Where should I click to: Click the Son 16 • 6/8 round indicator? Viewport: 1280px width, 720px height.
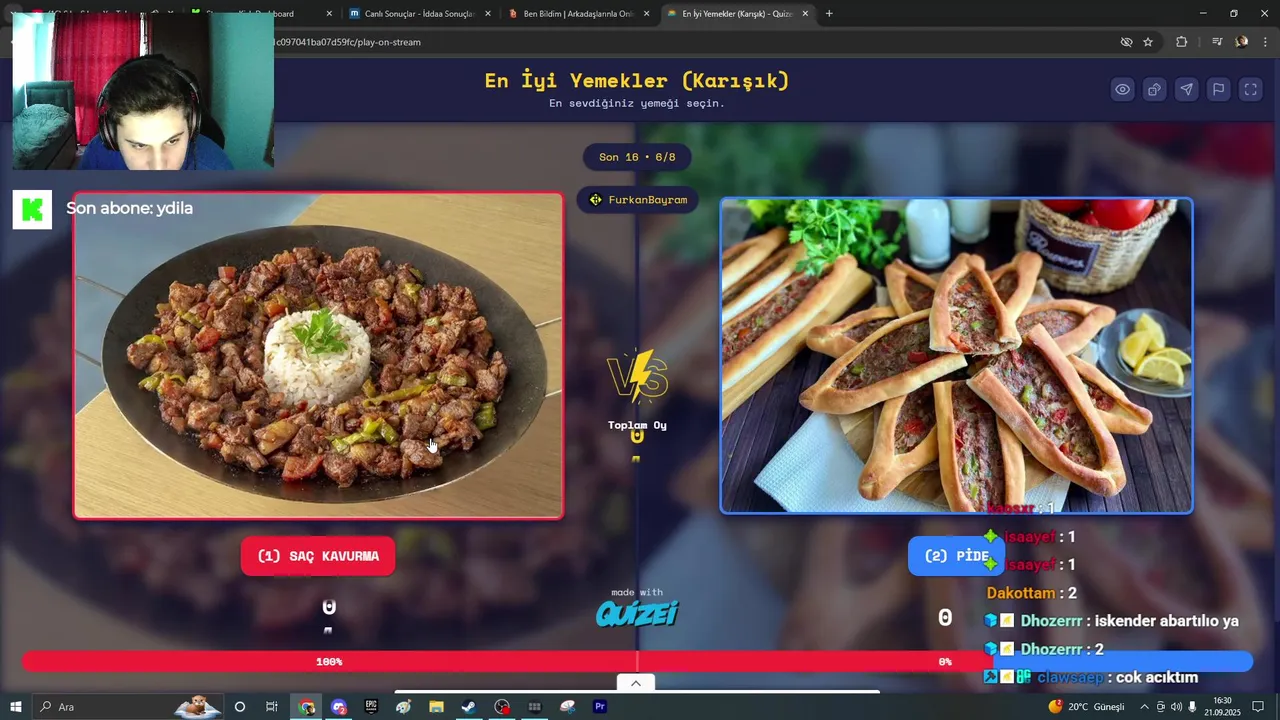[637, 157]
